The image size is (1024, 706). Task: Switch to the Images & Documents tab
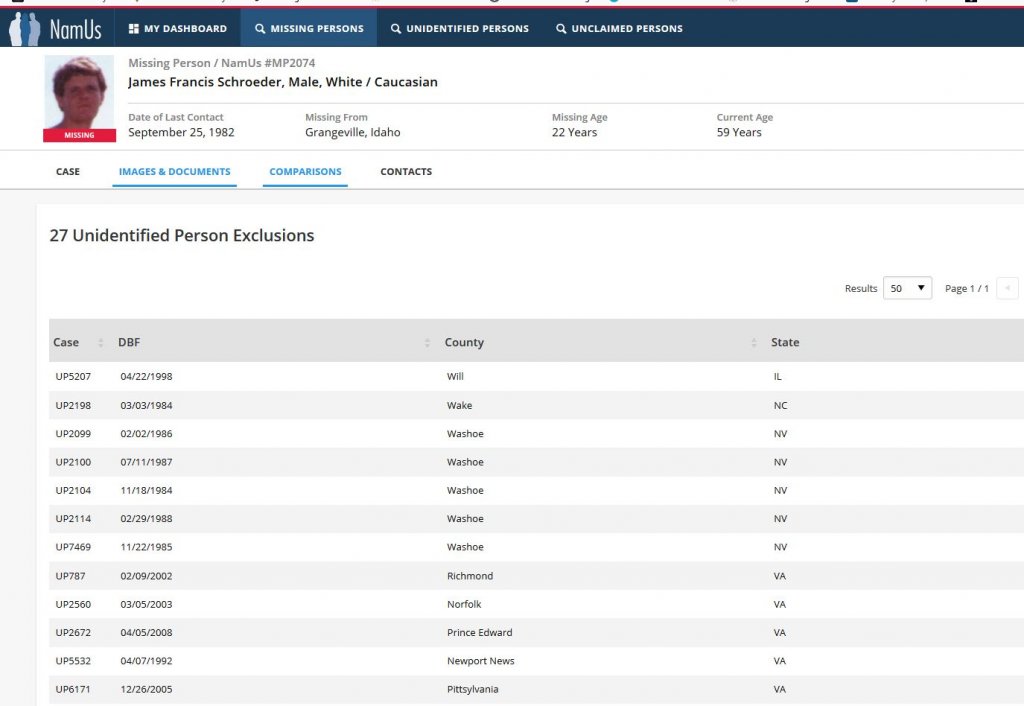point(174,172)
